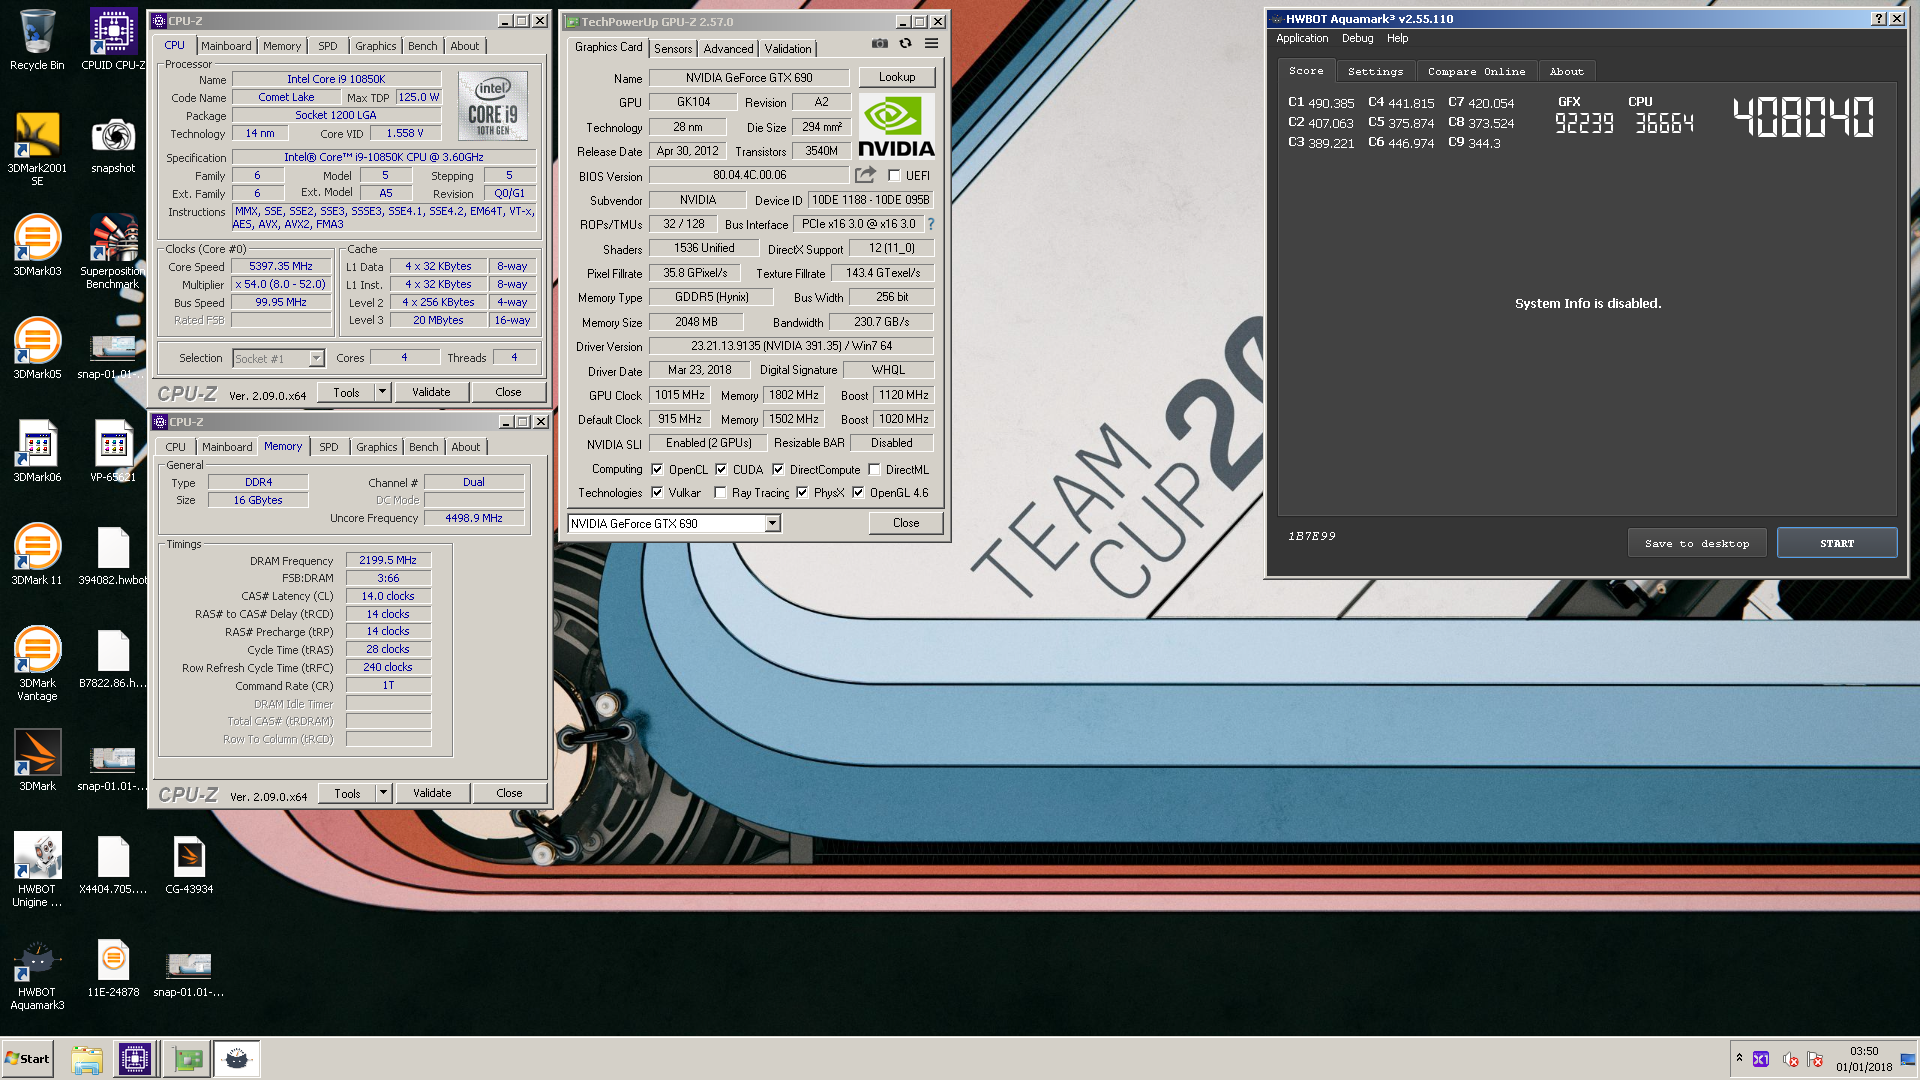
Task: Toggle the Vulkan checkbox
Action: coord(657,493)
